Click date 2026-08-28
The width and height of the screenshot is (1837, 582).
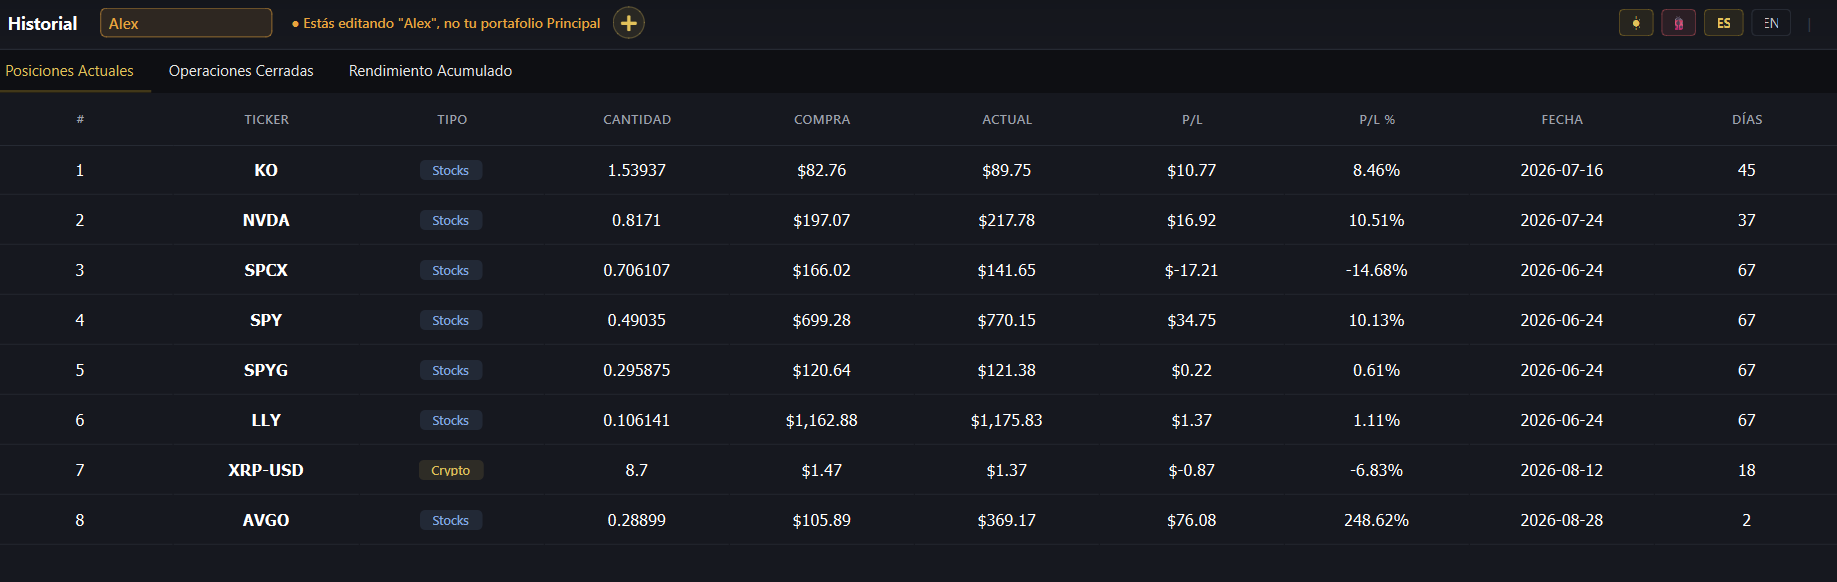[1562, 520]
